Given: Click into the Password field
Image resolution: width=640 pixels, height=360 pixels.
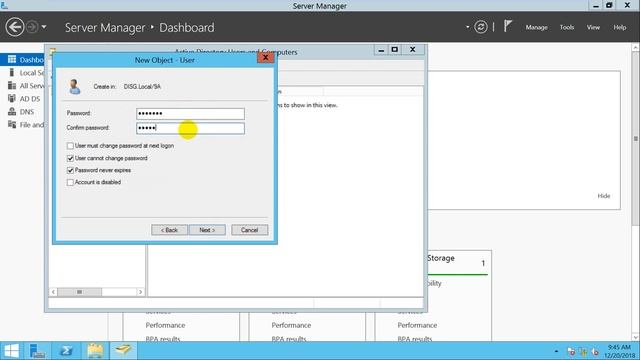Looking at the screenshot, I should pos(190,113).
